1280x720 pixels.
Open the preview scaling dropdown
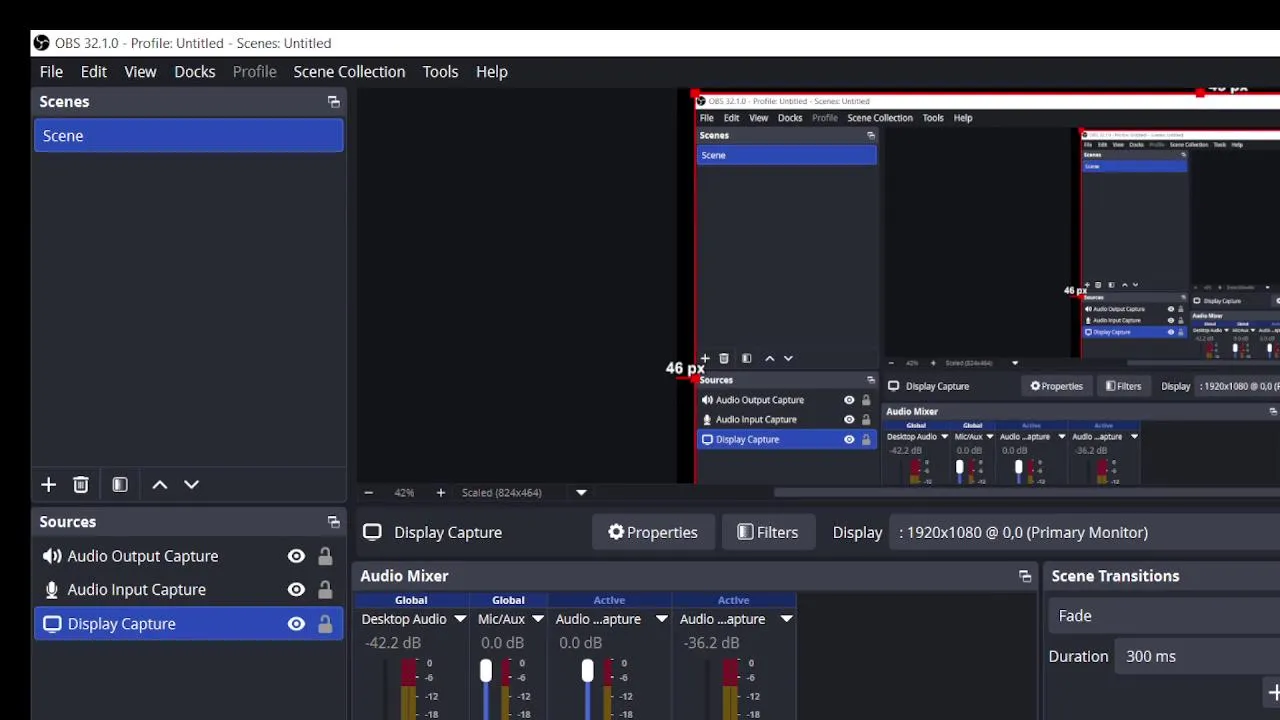[581, 493]
